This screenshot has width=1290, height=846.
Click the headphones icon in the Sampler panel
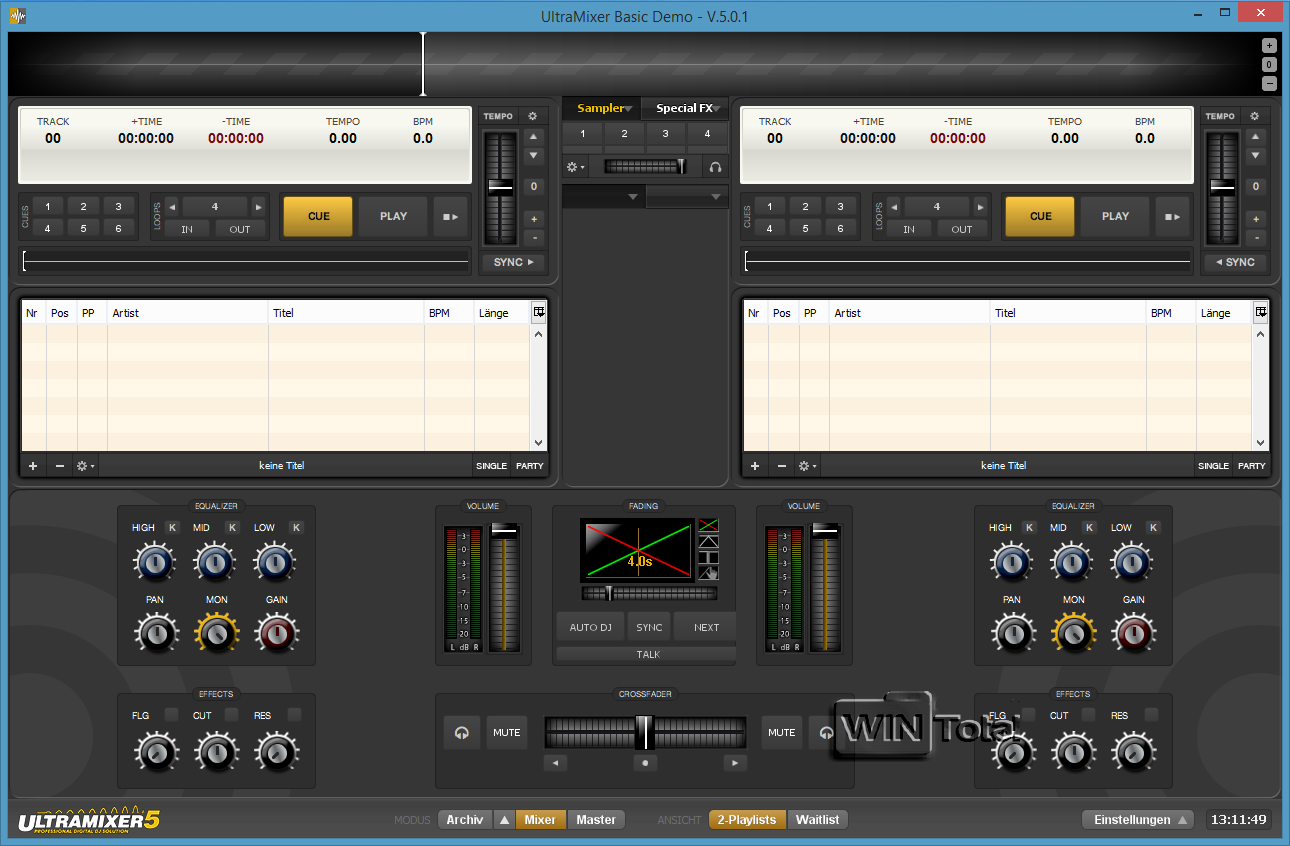pos(715,167)
